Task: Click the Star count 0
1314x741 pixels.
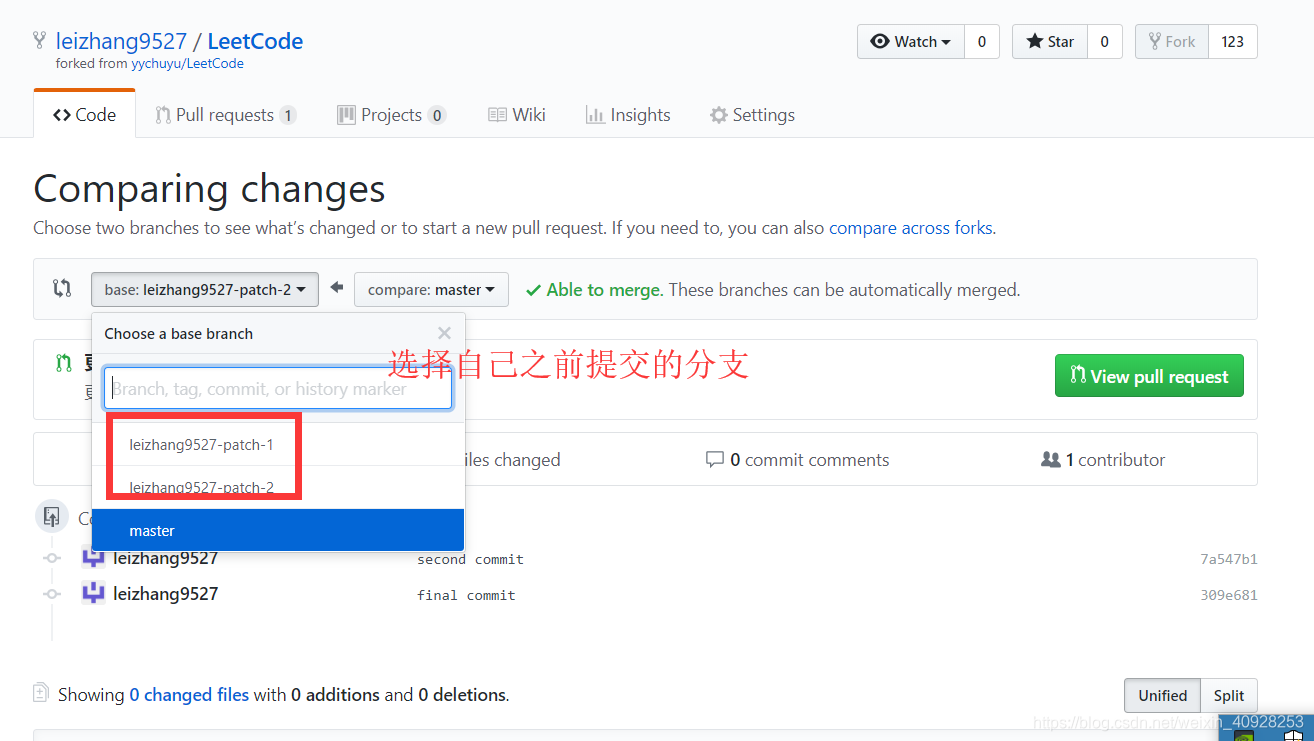Action: (1104, 41)
